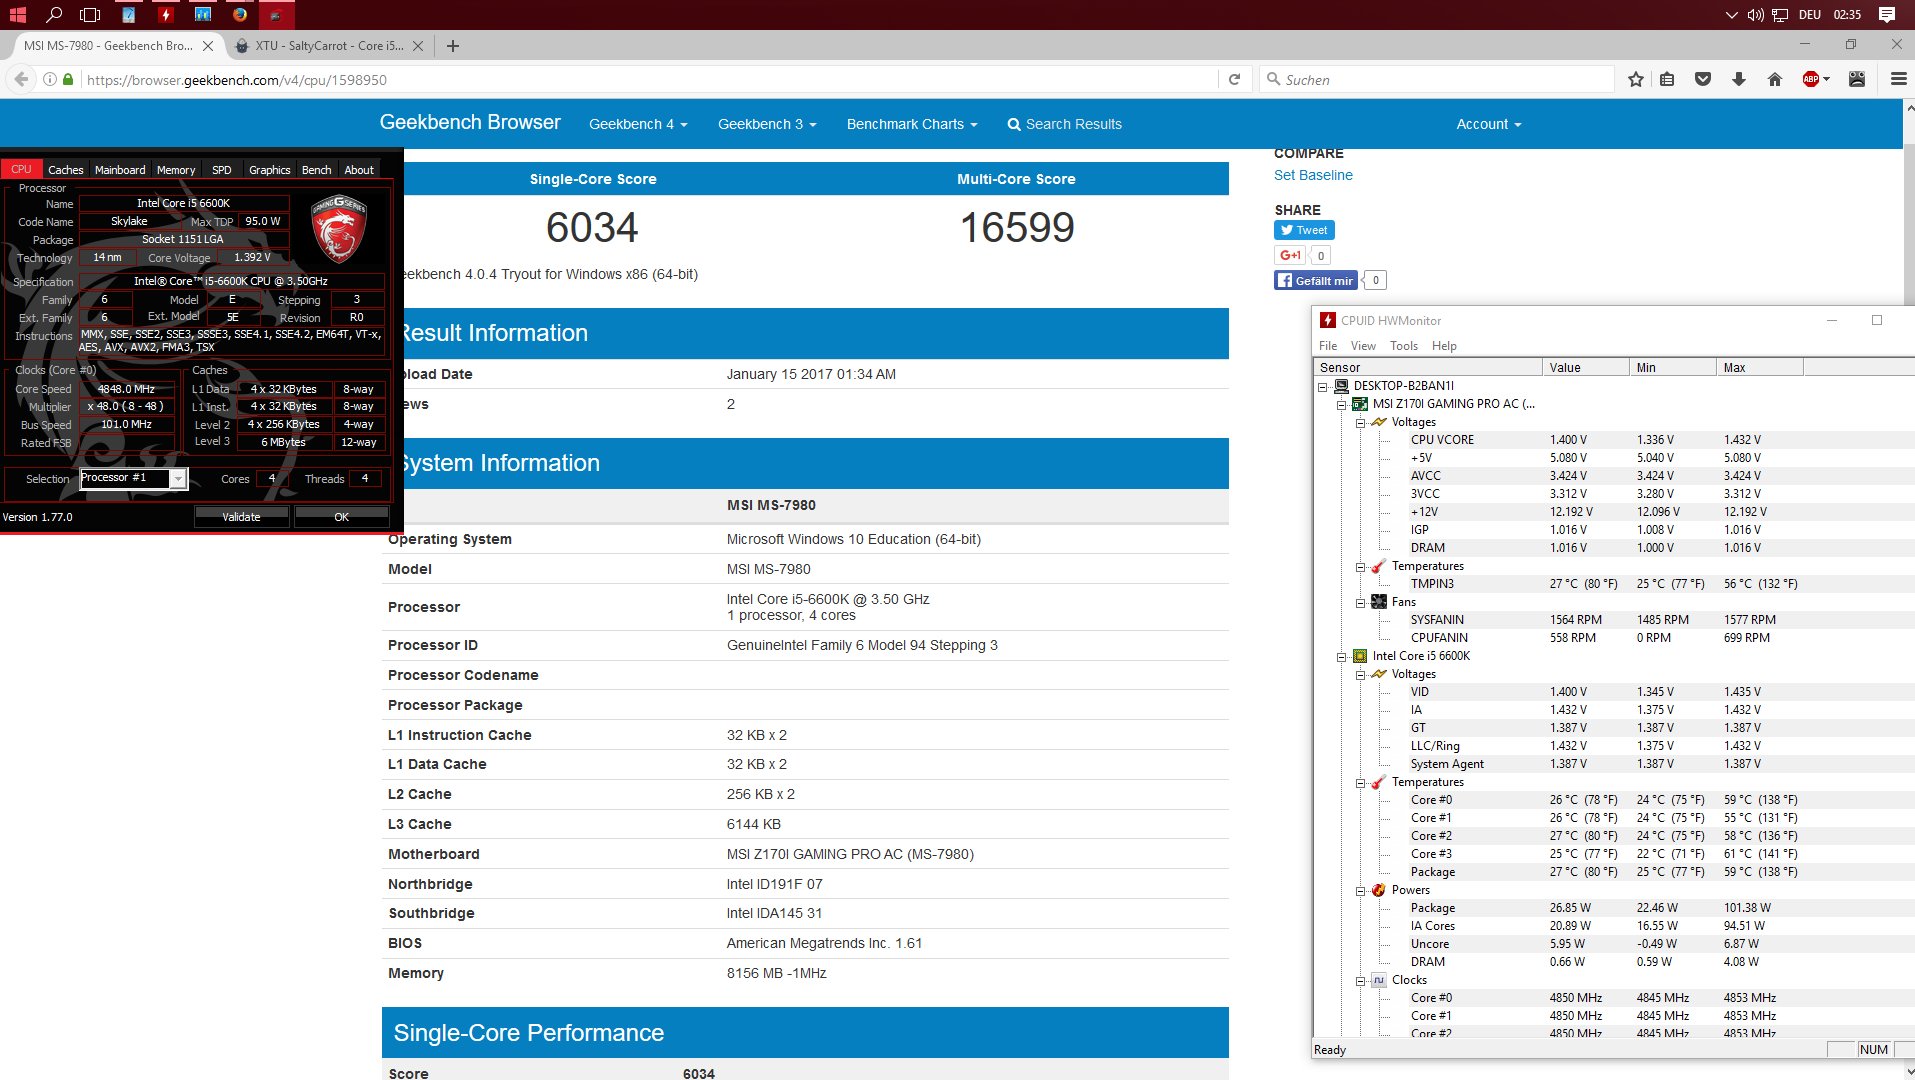Switch to CPU-Z Graphics tab
This screenshot has height=1080, width=1915.
[270, 170]
